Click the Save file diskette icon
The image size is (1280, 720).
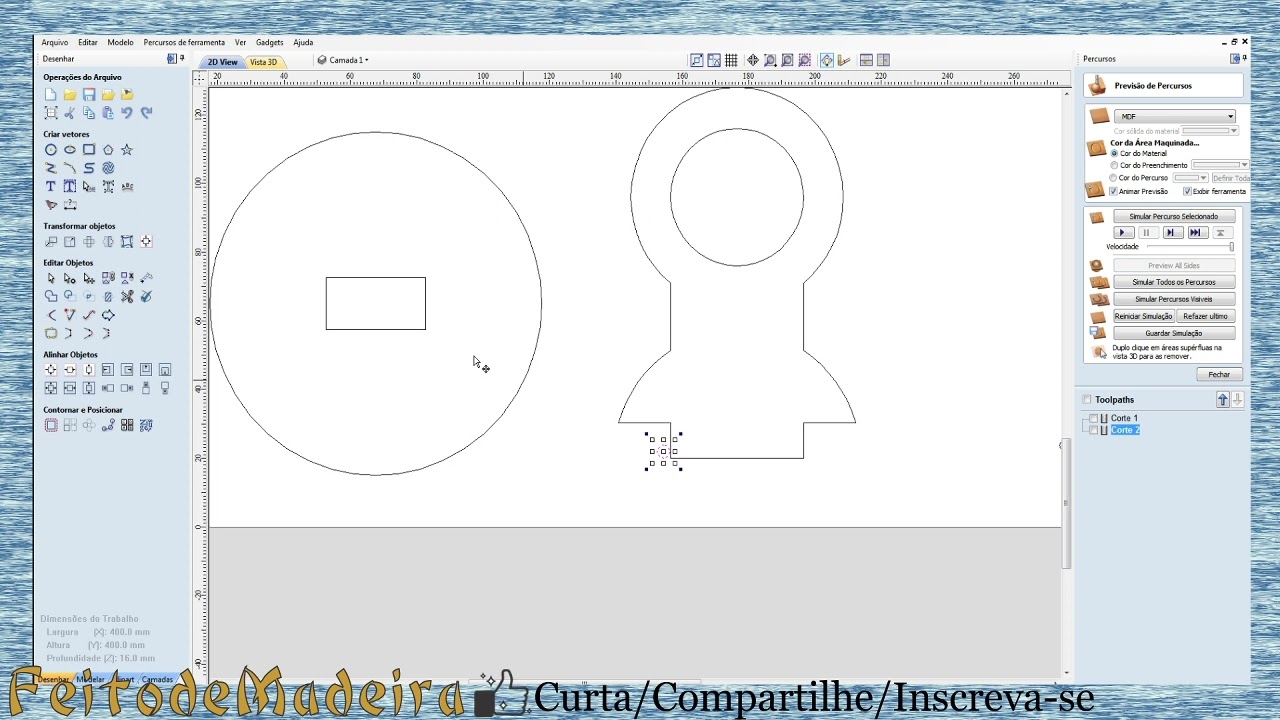pos(89,94)
